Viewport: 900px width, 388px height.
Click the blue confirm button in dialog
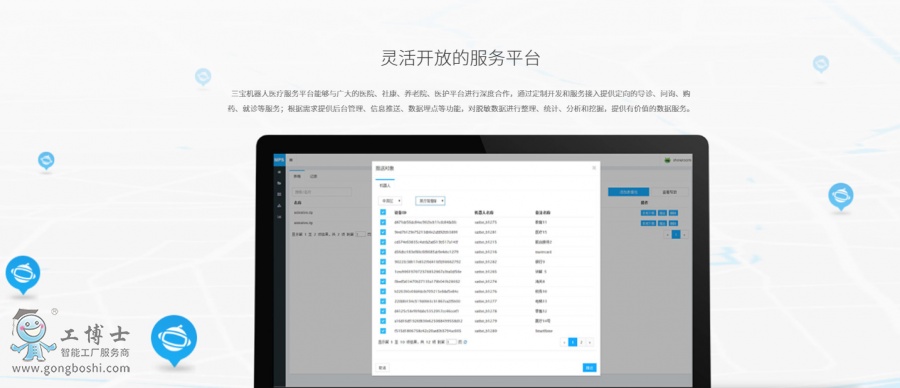(x=589, y=367)
